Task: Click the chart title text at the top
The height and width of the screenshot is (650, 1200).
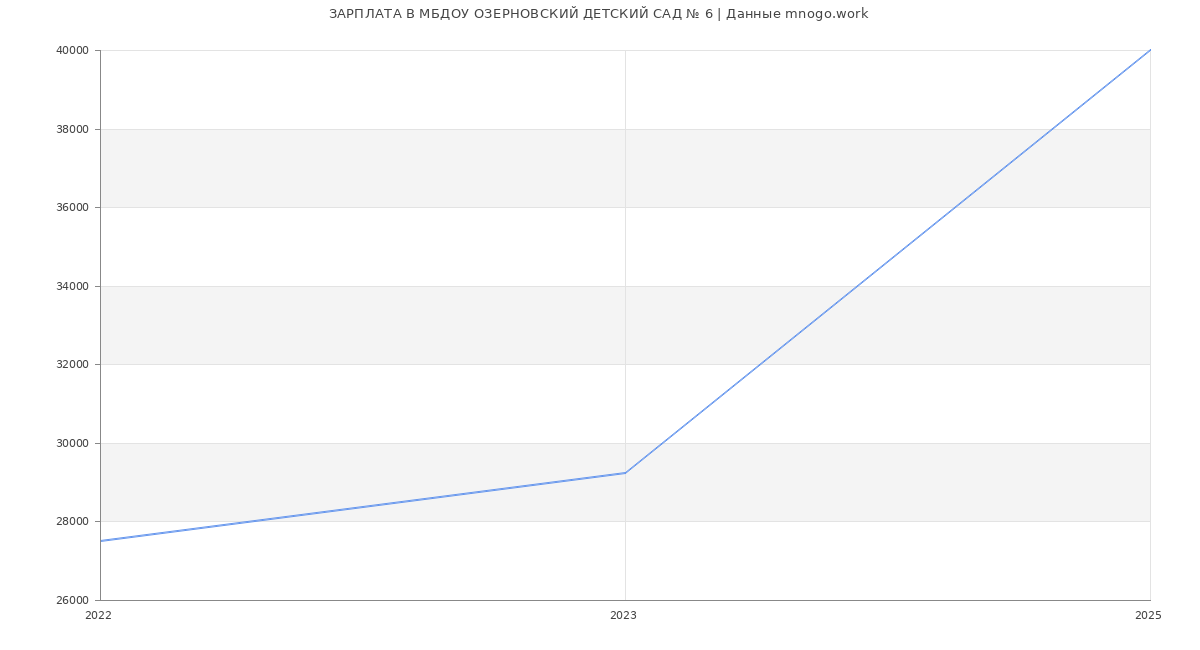Action: 598,14
